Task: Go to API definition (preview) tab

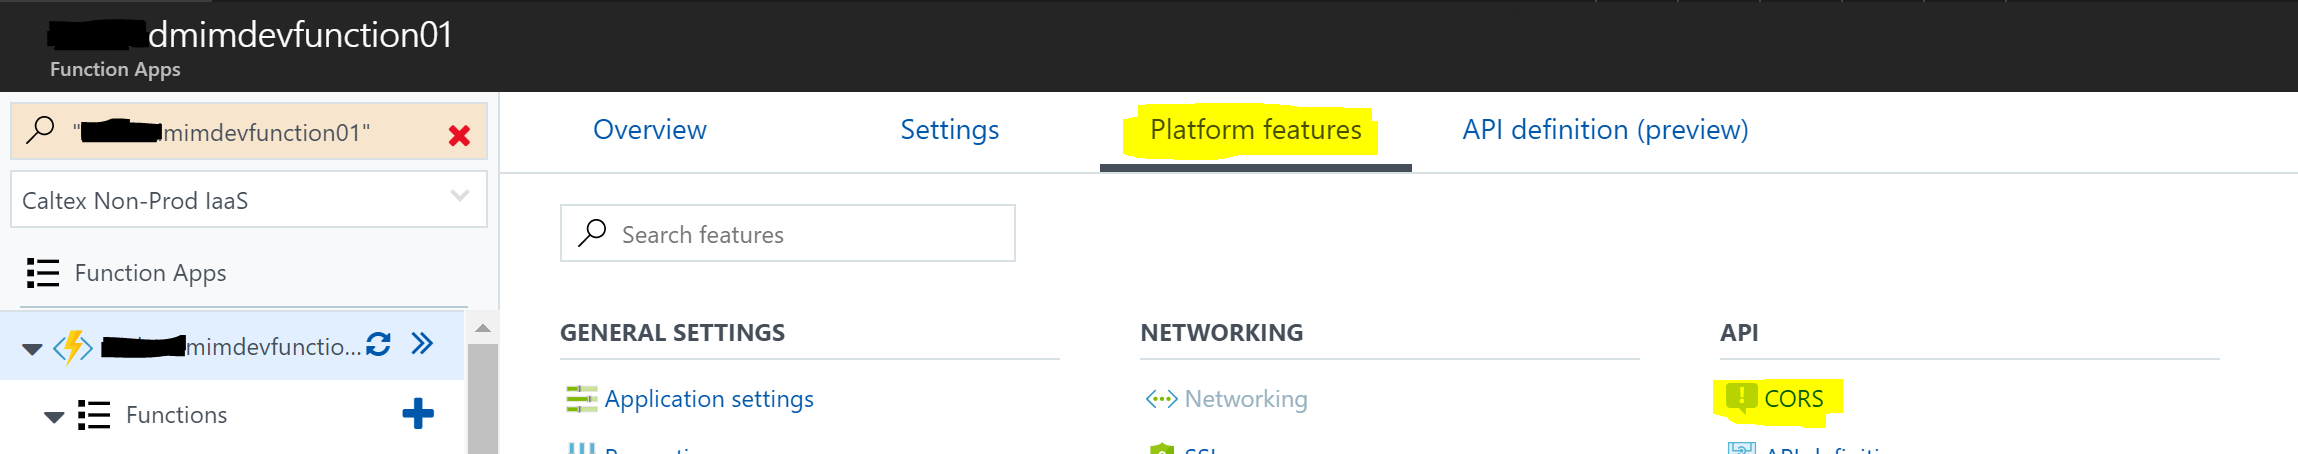Action: pos(1605,130)
